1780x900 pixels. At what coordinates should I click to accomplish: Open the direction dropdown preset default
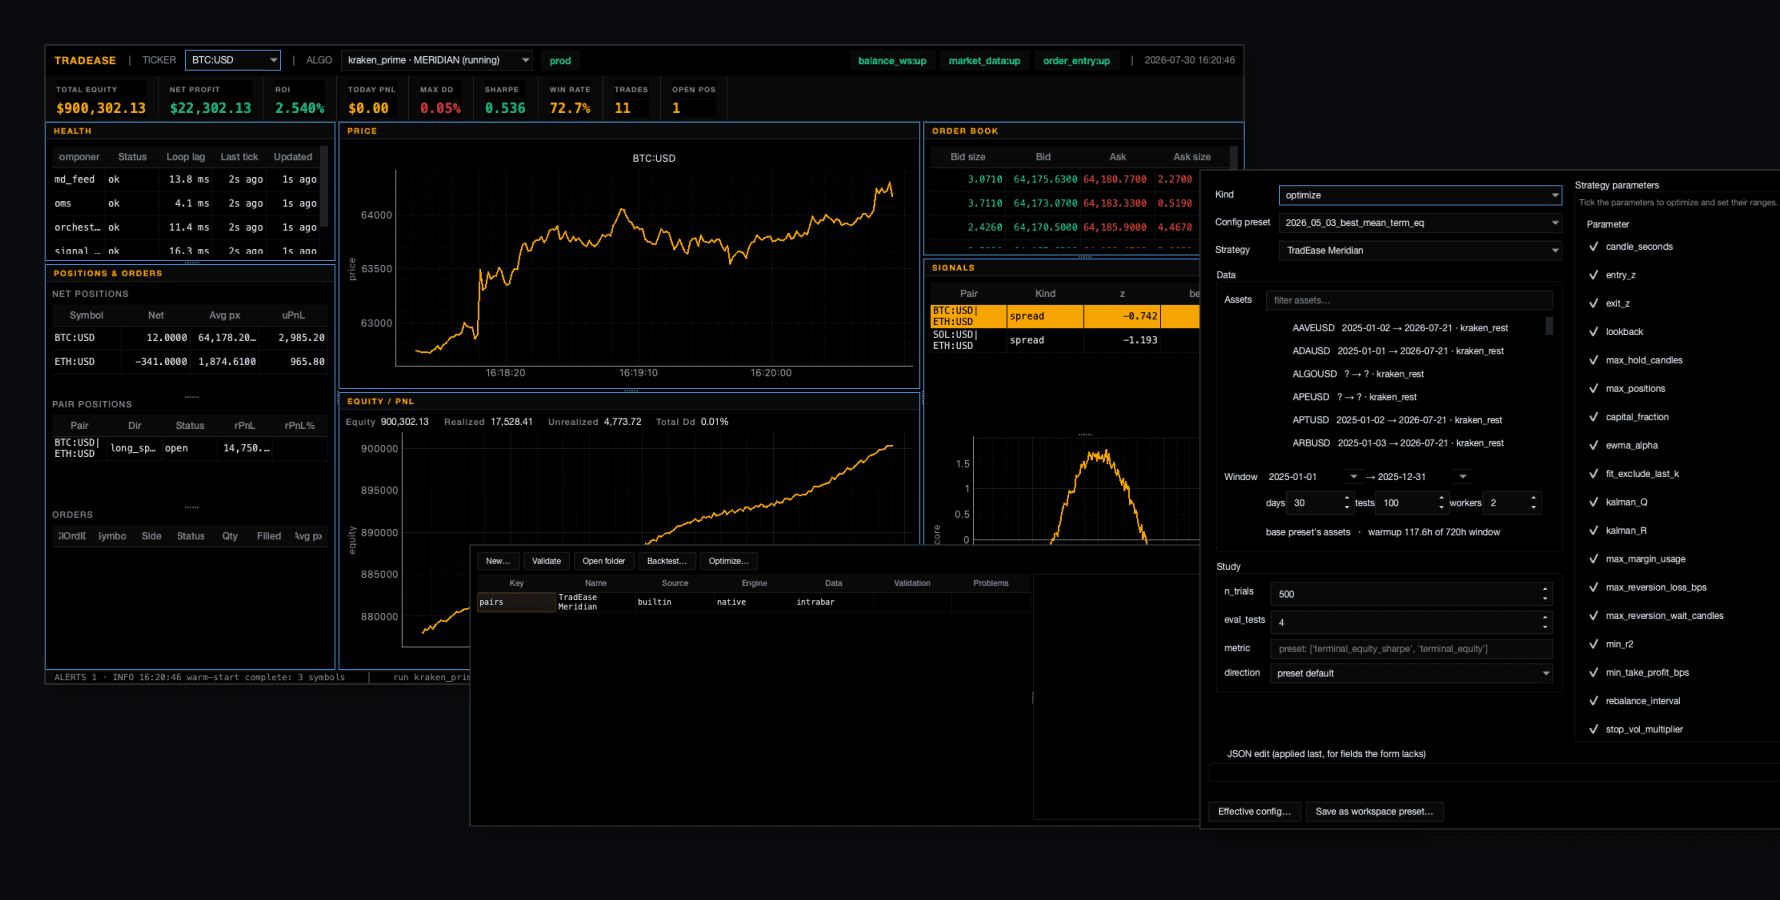pyautogui.click(x=1412, y=673)
